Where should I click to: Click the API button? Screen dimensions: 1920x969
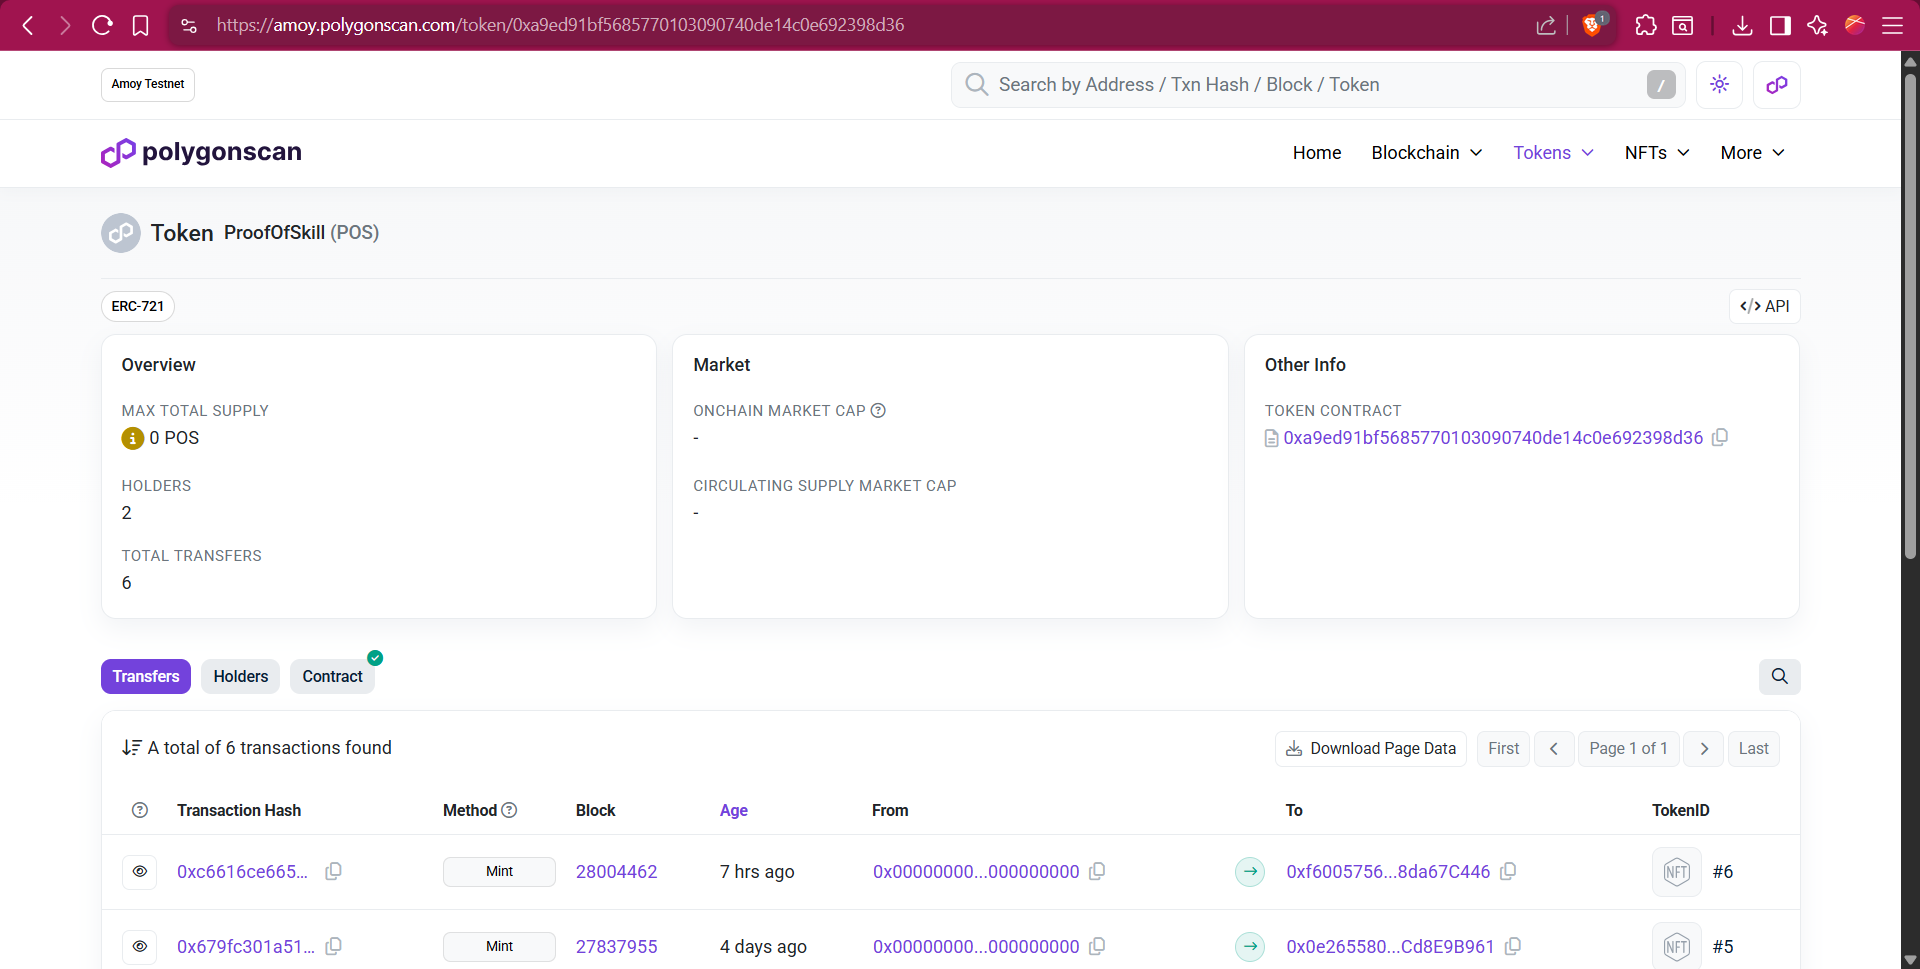coord(1765,307)
